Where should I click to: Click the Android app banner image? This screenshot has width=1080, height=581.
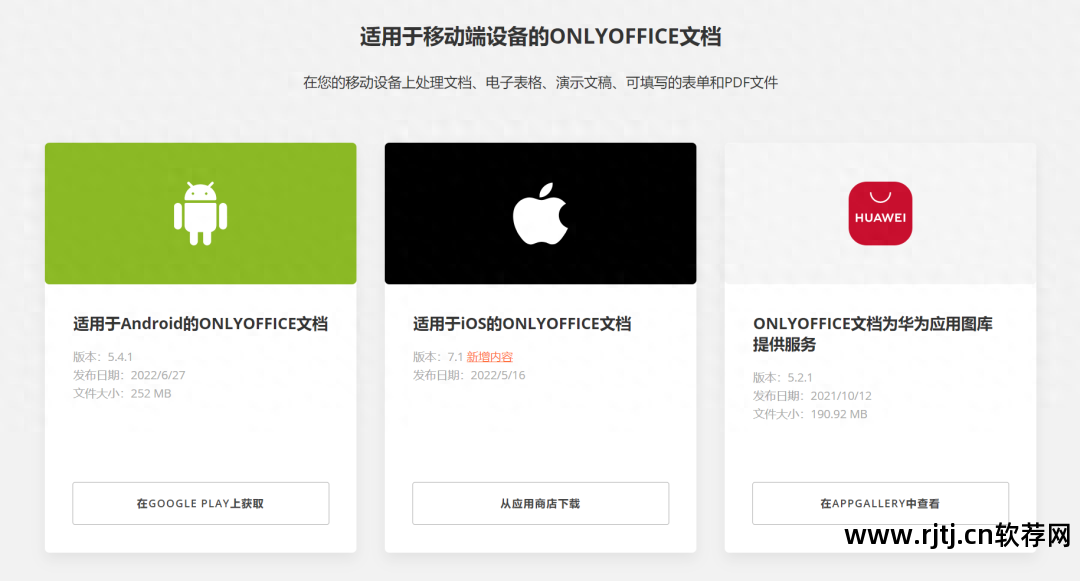200,213
